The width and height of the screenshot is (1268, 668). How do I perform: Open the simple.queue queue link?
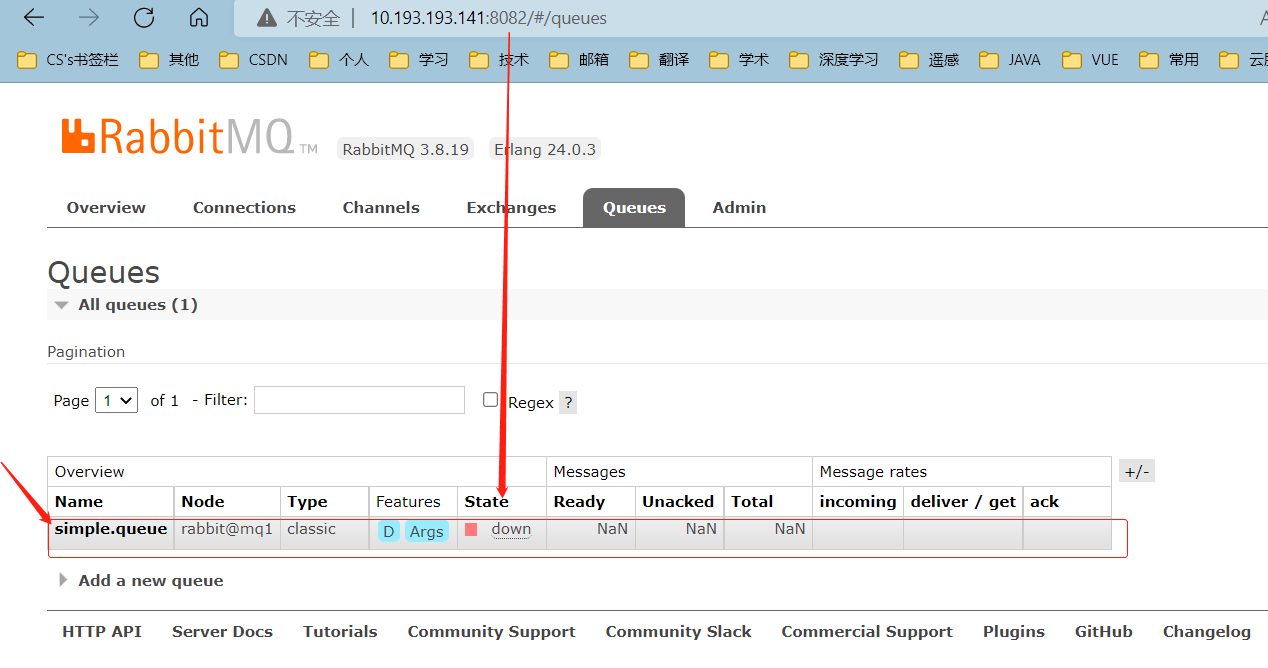(x=111, y=529)
